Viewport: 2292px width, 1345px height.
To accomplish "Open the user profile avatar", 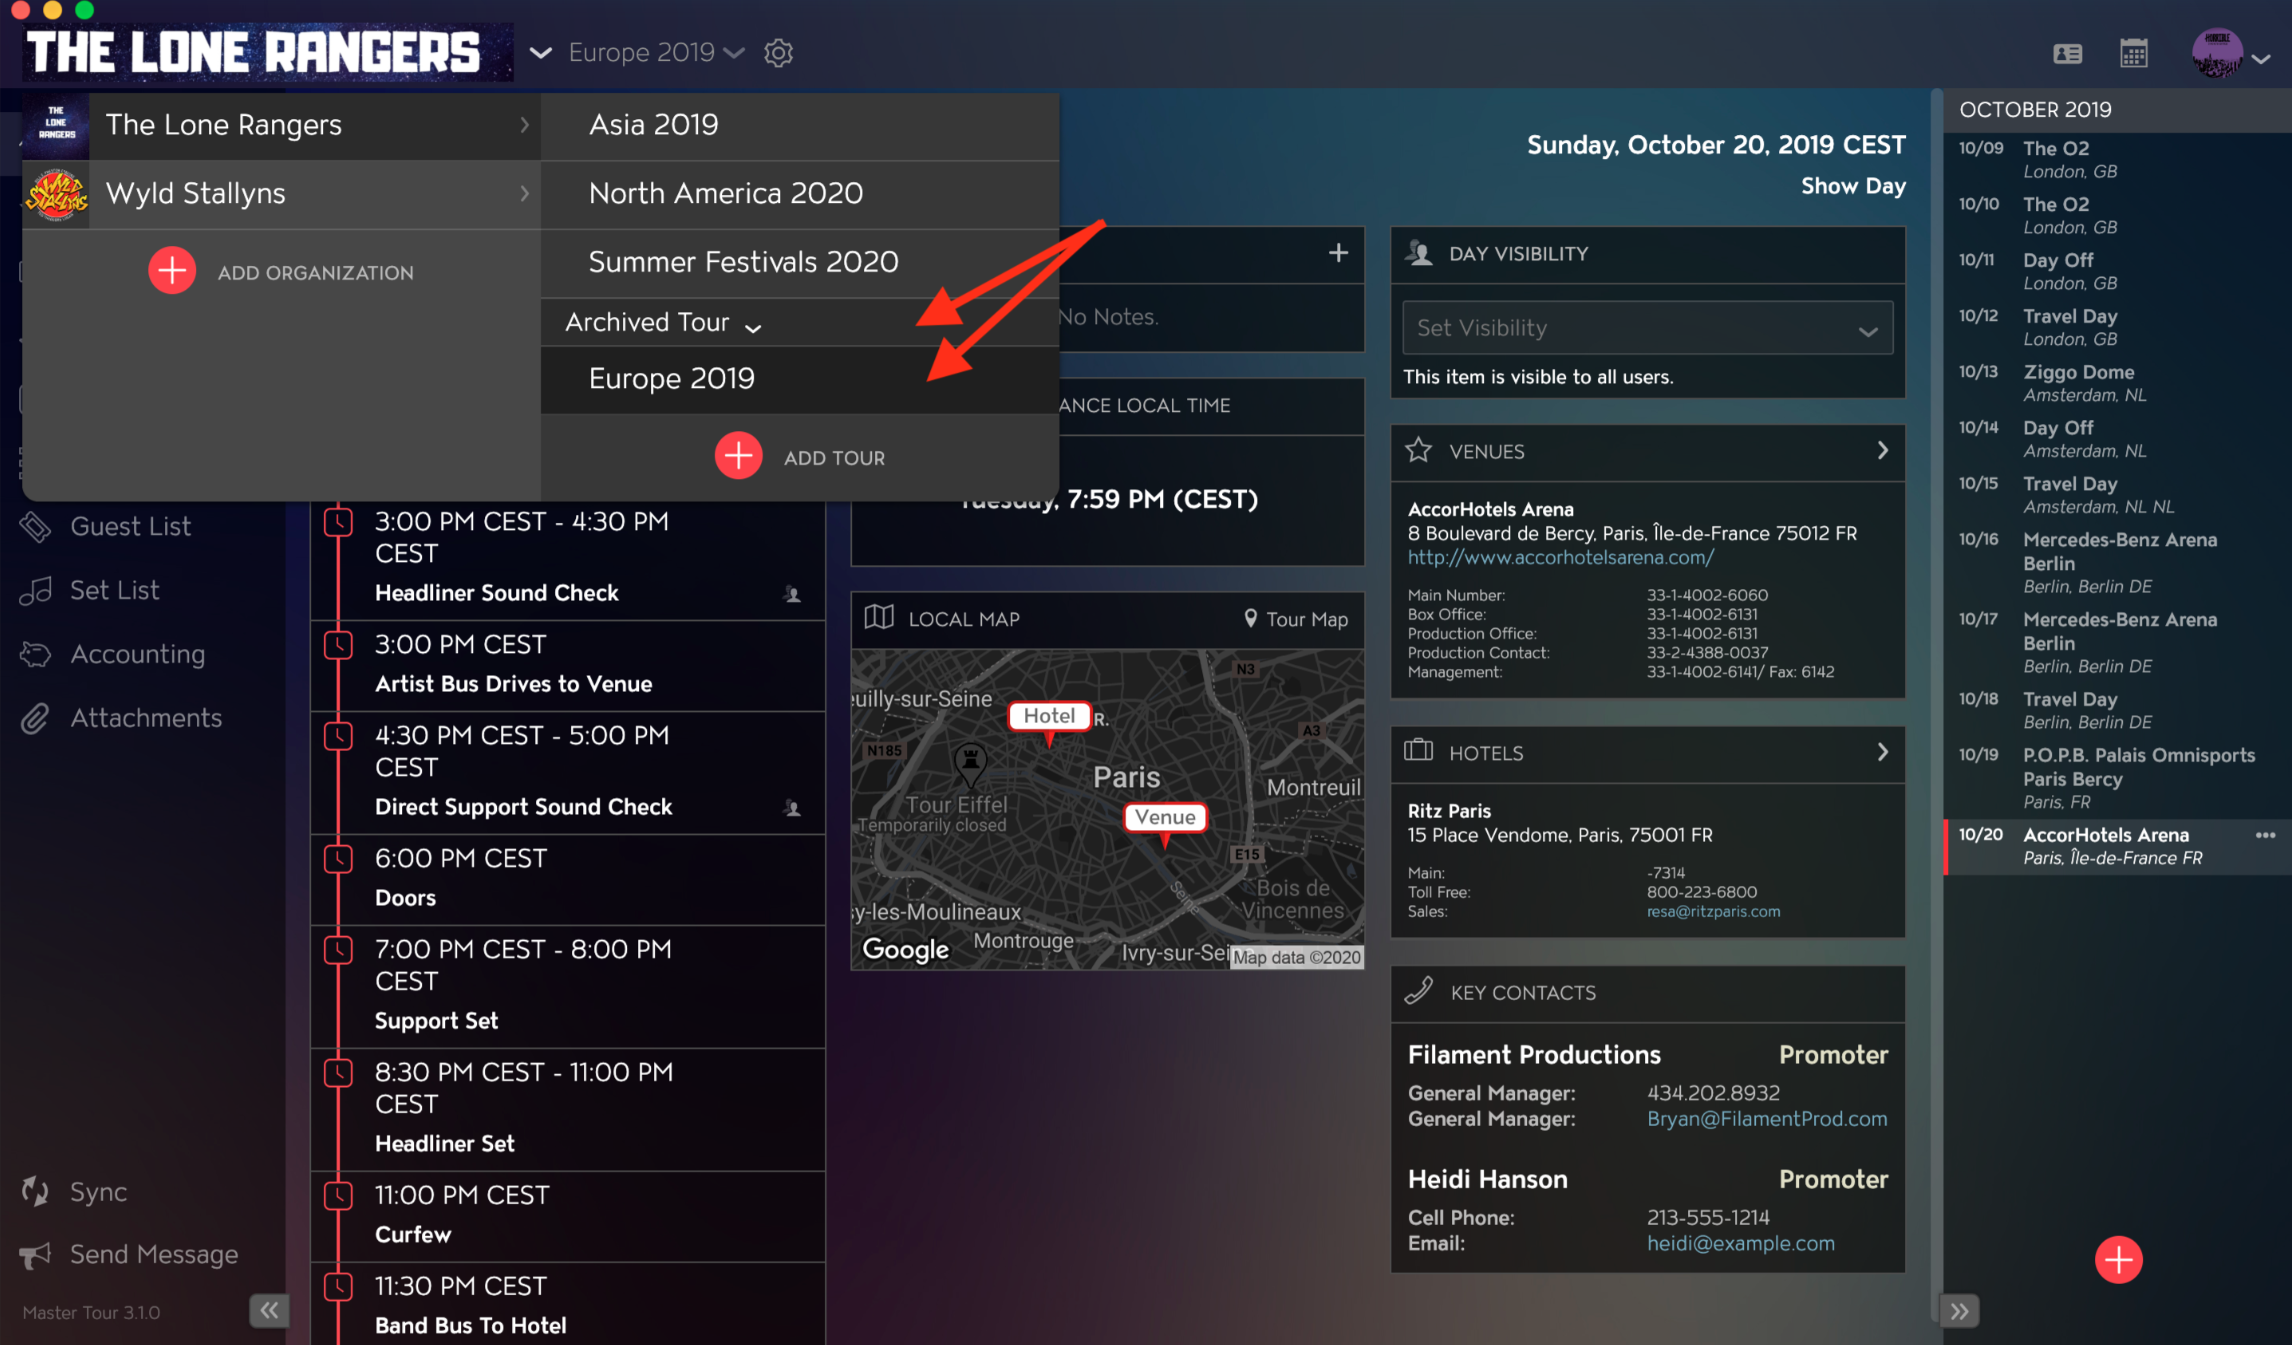I will [2217, 53].
